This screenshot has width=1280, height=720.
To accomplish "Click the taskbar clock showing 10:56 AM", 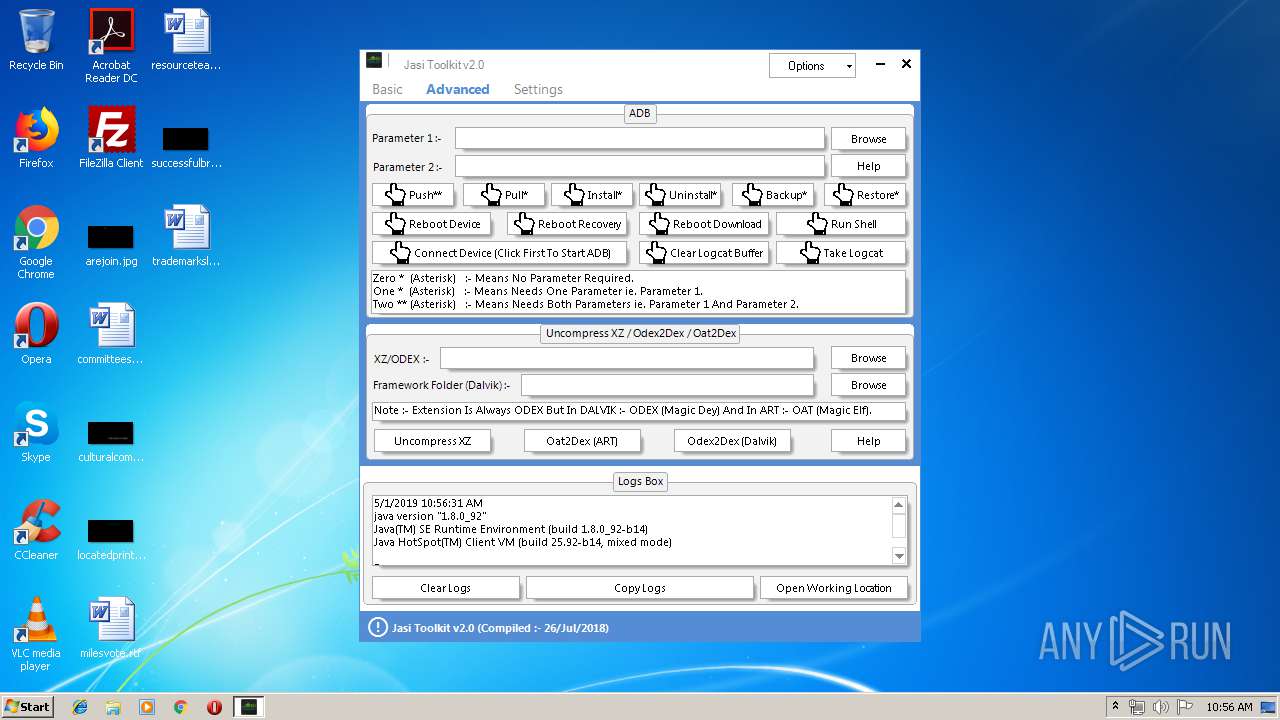I will tap(1229, 707).
